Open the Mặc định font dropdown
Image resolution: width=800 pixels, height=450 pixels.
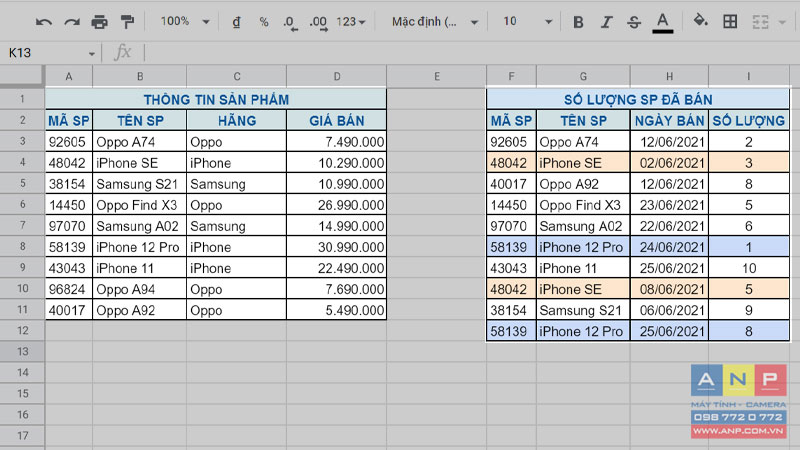pos(435,22)
